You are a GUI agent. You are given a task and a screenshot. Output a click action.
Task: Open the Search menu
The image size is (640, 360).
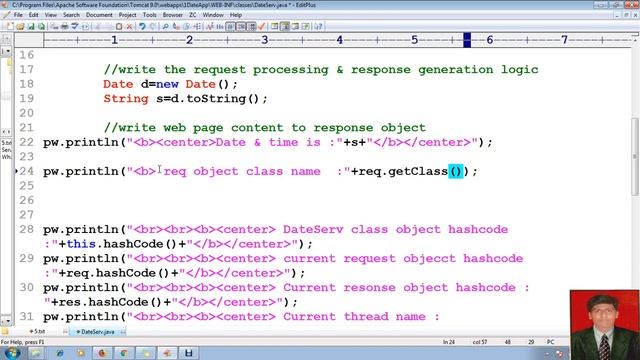[71, 15]
